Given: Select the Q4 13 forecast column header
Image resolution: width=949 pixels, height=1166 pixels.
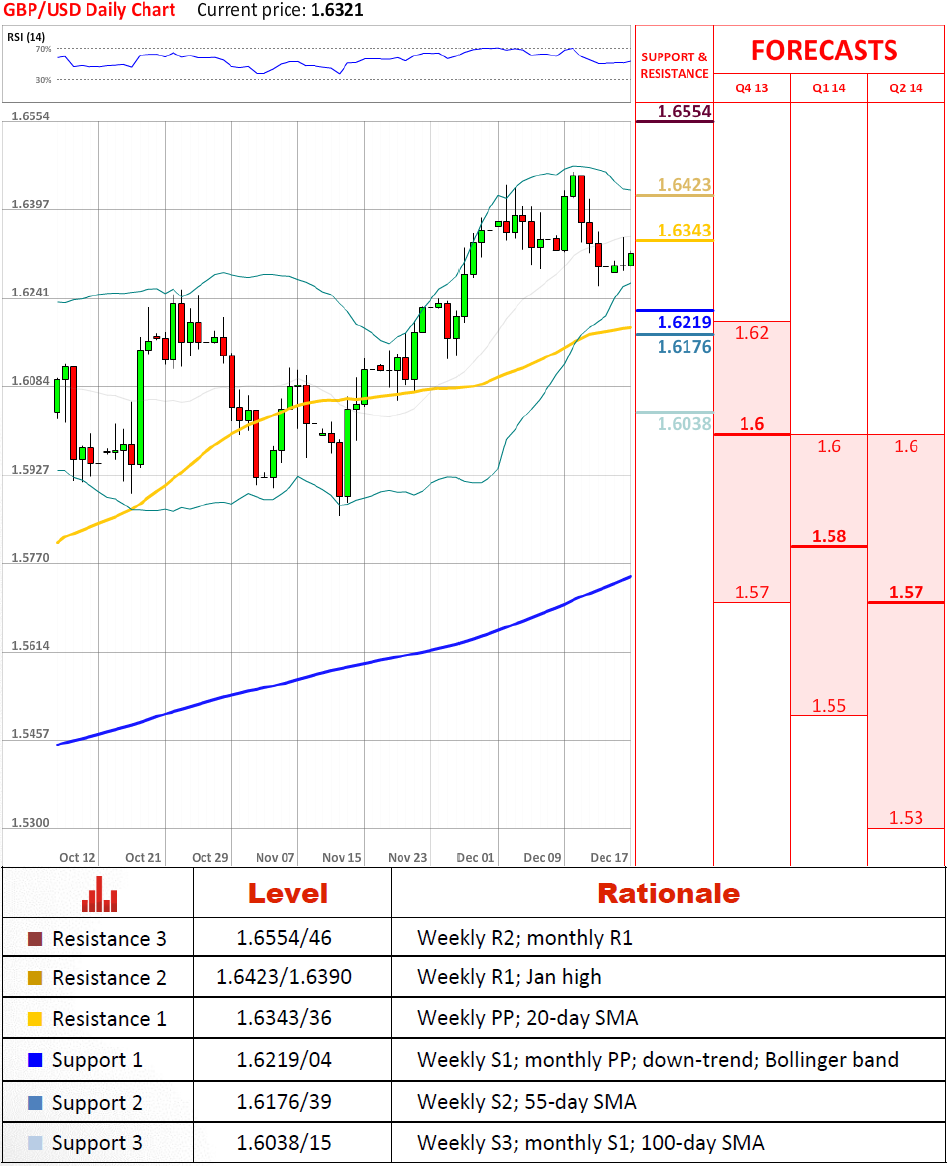Looking at the screenshot, I should tap(752, 88).
